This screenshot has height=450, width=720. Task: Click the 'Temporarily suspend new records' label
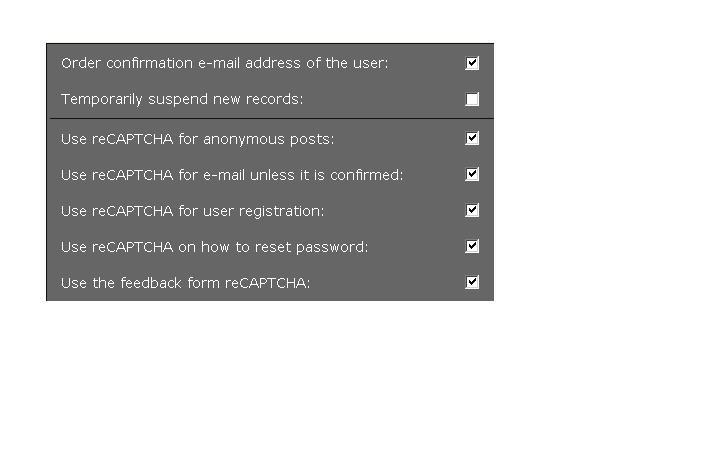181,99
